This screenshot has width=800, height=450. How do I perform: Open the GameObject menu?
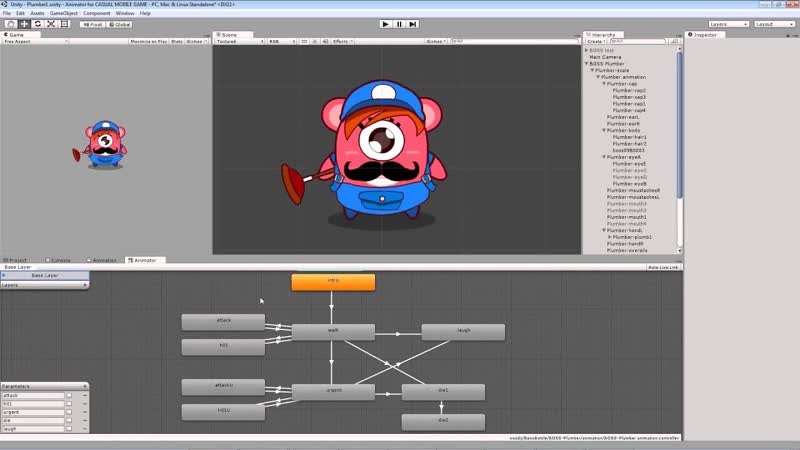tap(64, 13)
